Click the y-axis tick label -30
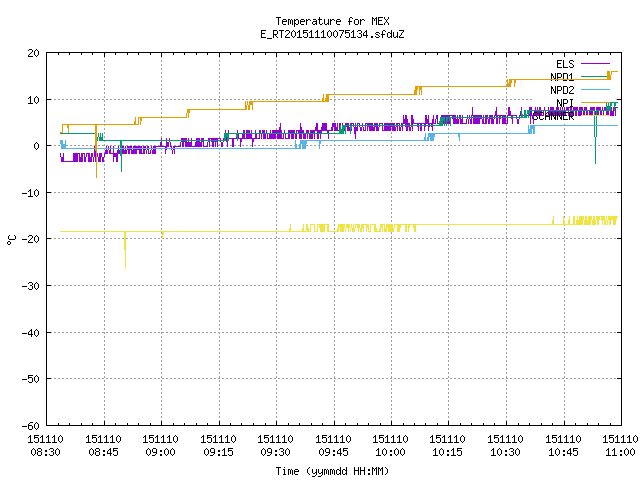The height and width of the screenshot is (480, 640). click(31, 286)
